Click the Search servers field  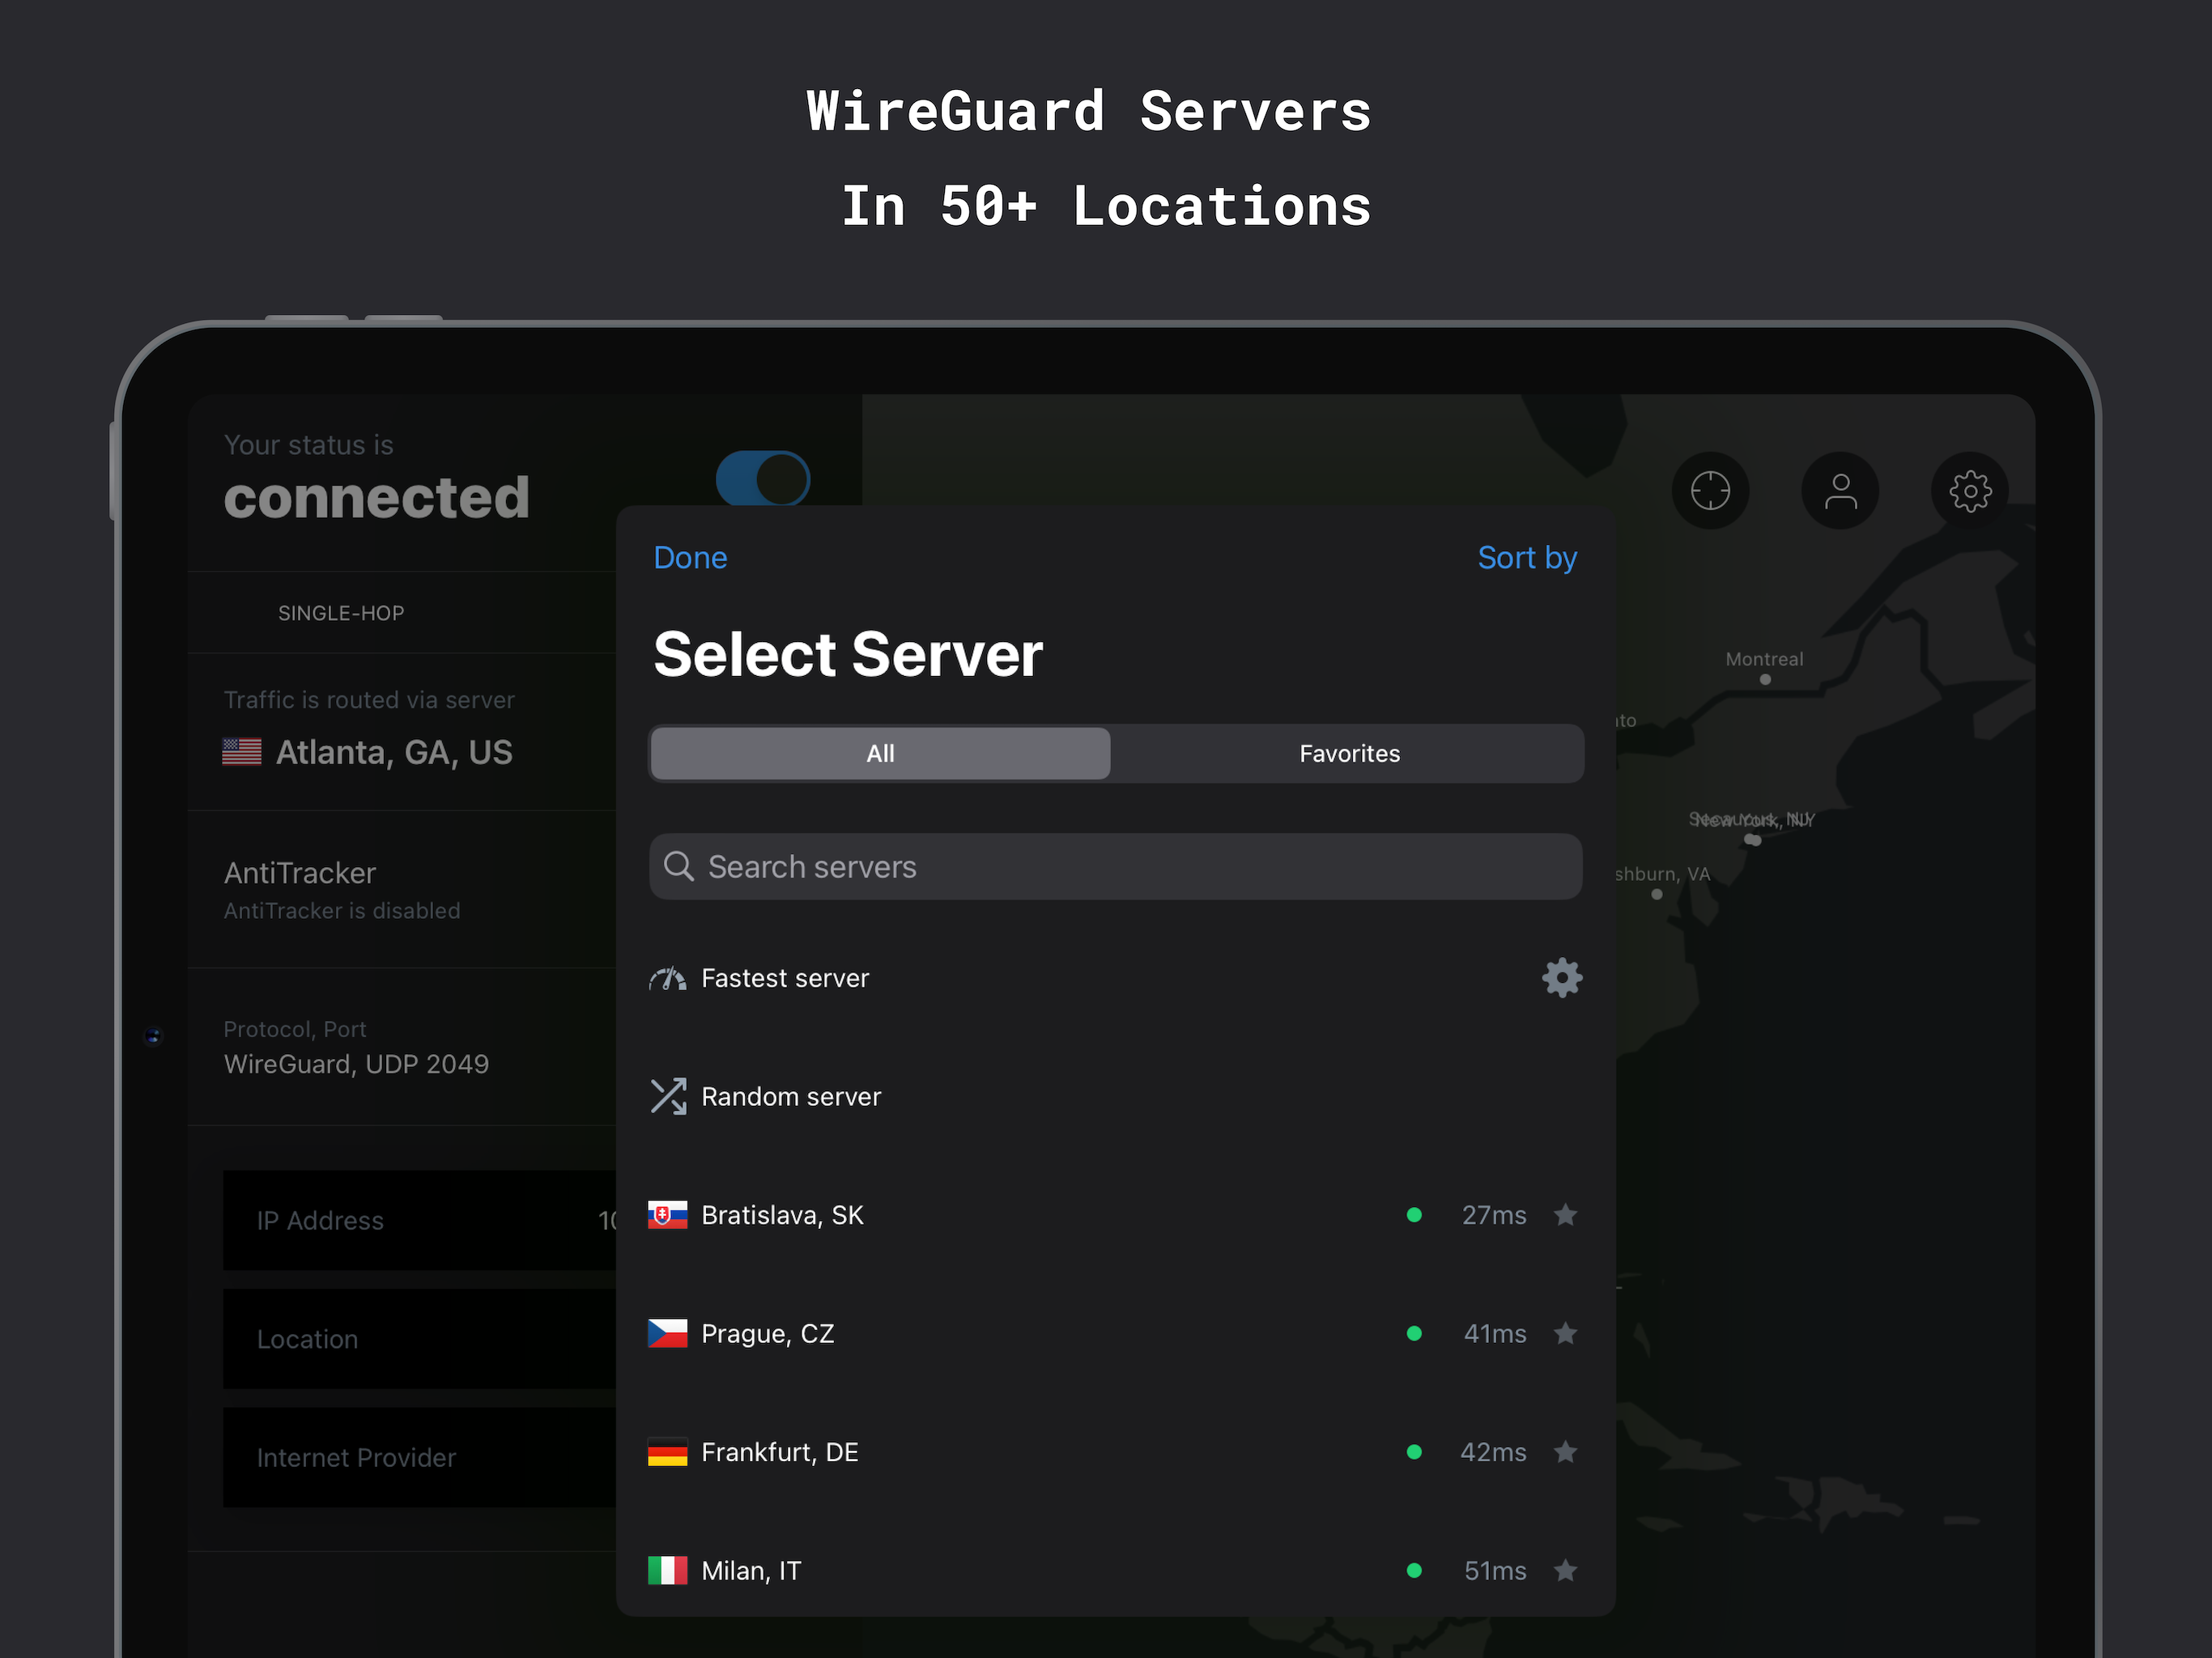pos(1115,866)
